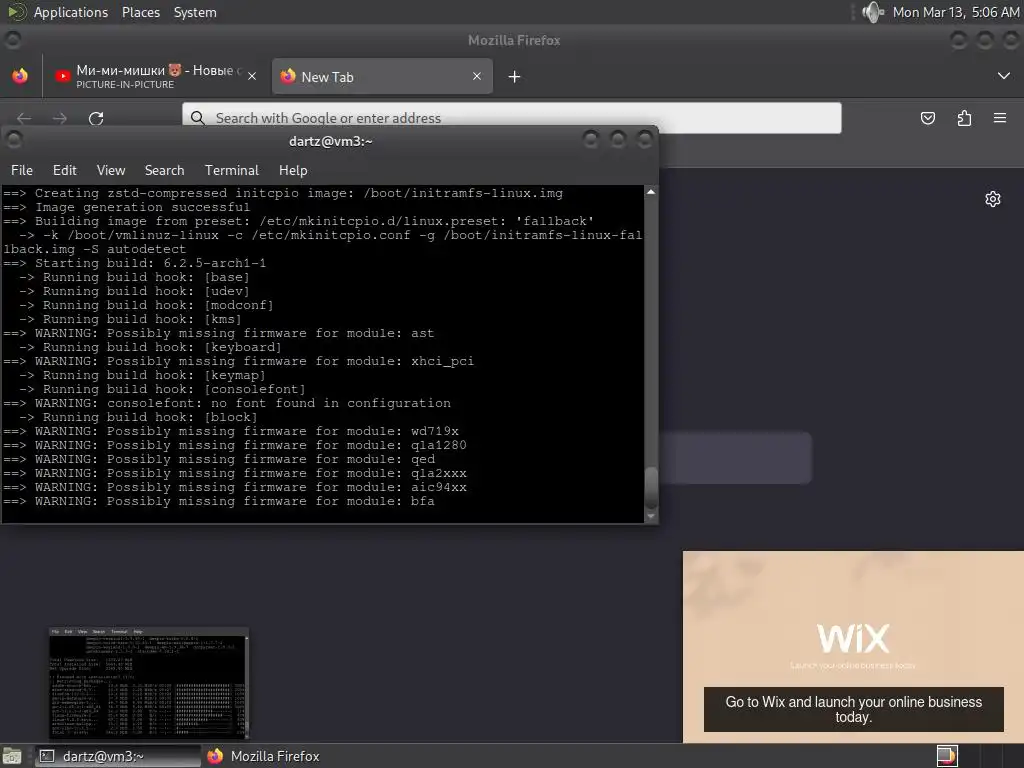The width and height of the screenshot is (1024, 768).
Task: Select the New Tab tab
Action: click(382, 76)
